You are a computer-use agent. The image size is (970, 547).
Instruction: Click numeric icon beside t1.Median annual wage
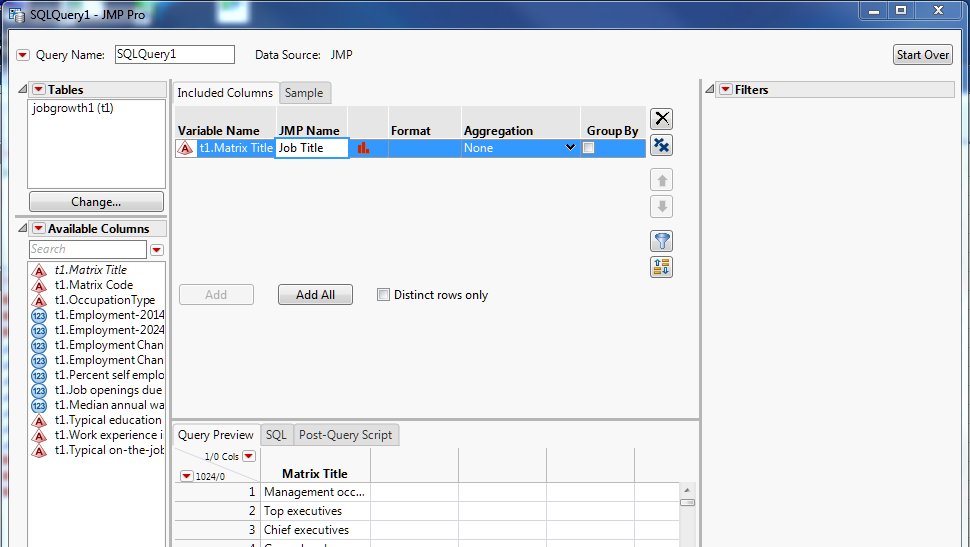(x=39, y=406)
